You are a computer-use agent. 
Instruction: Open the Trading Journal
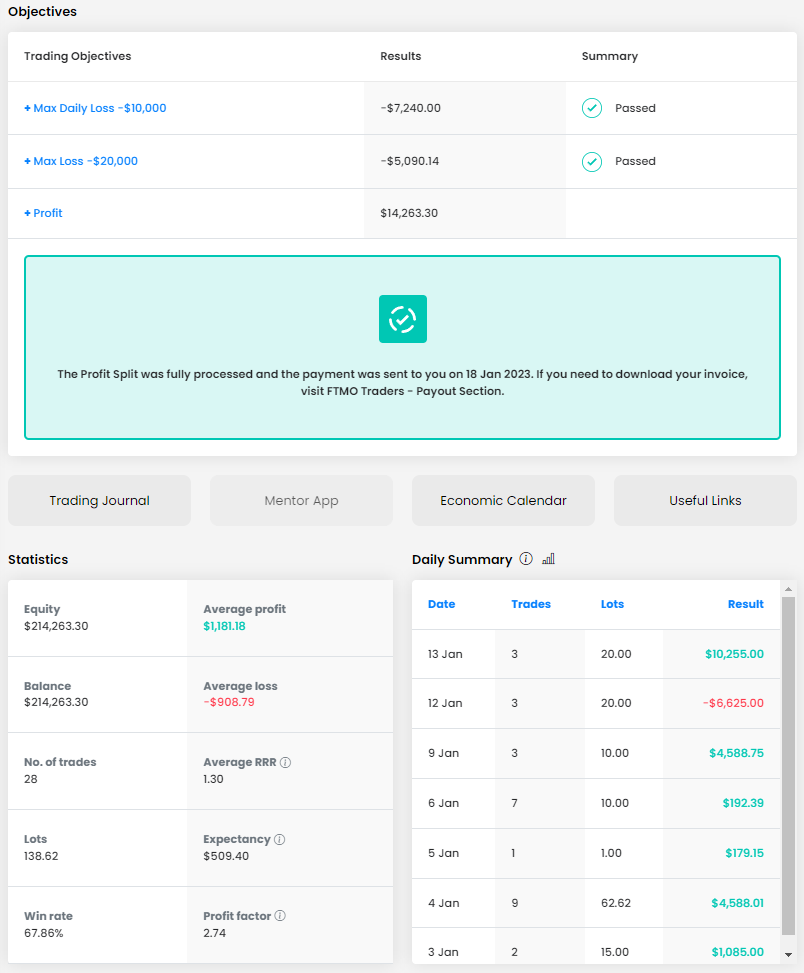99,501
